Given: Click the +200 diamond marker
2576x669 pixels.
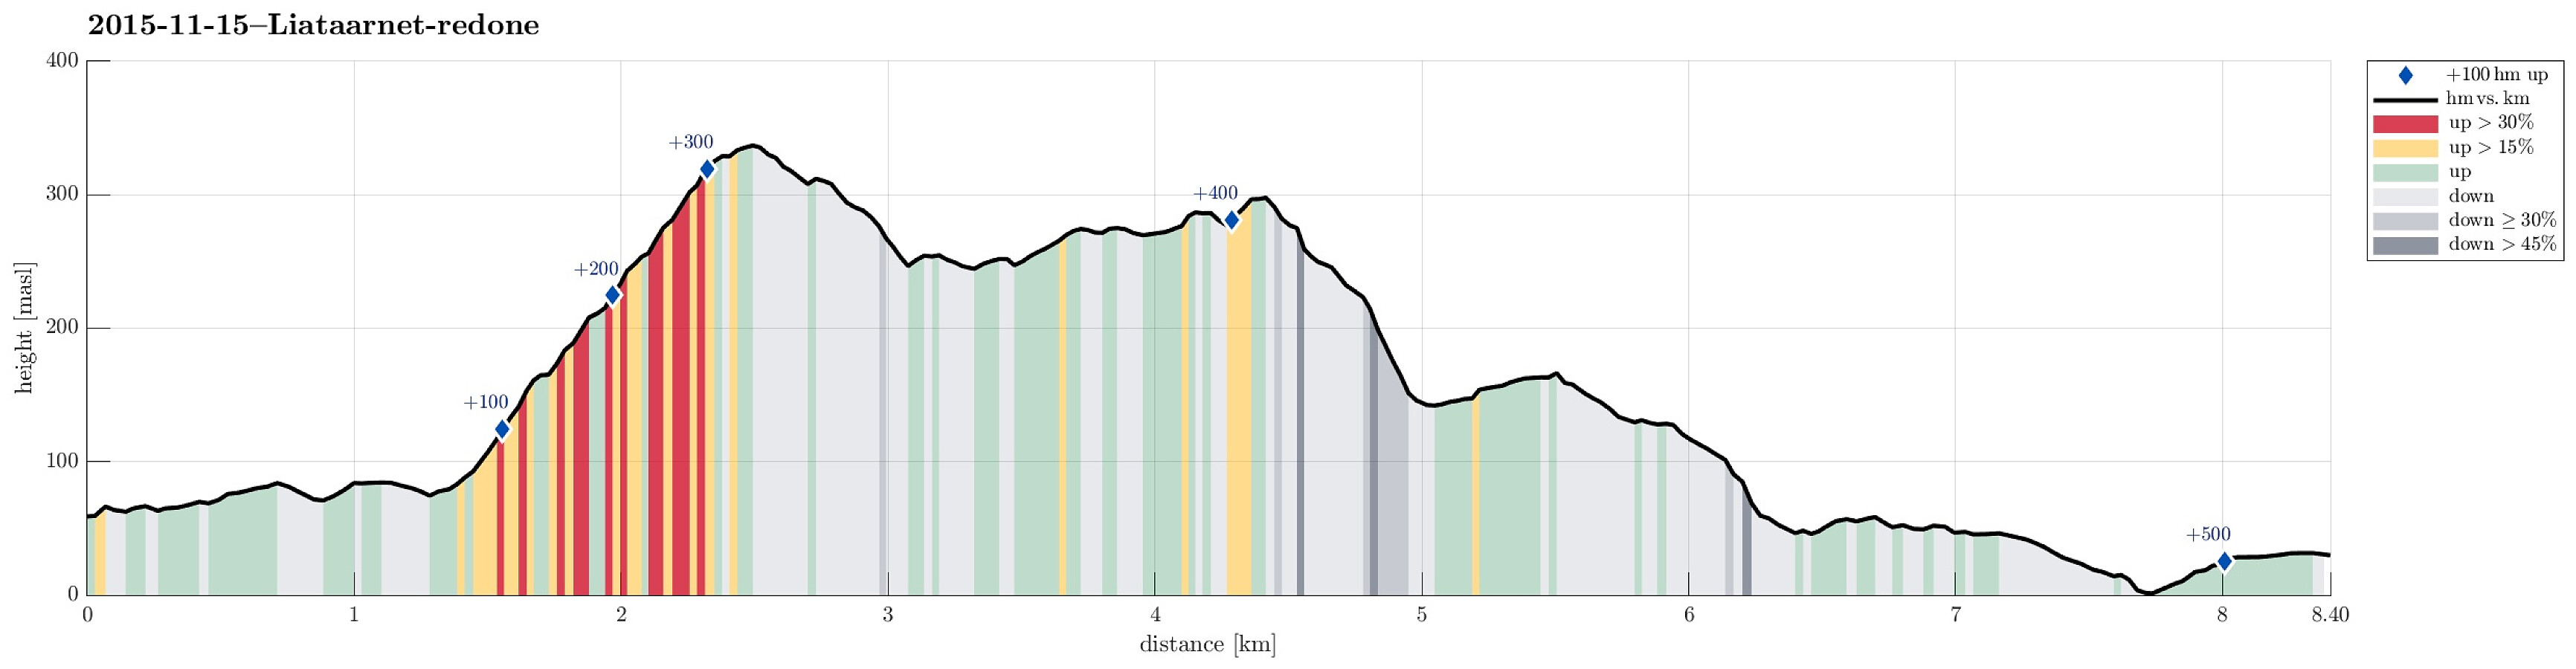Looking at the screenshot, I should click(x=613, y=295).
